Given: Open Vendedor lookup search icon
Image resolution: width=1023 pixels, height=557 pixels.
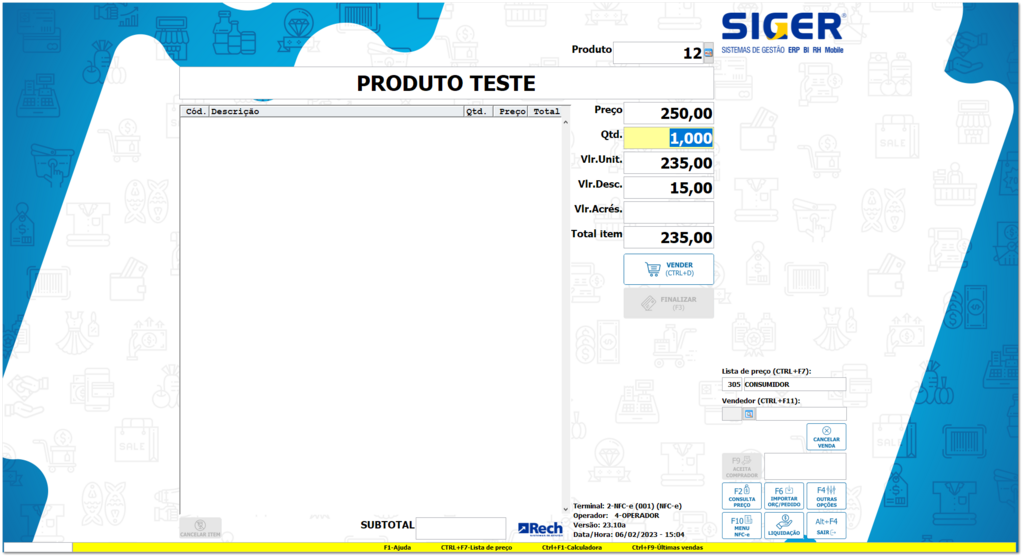Looking at the screenshot, I should click(x=749, y=414).
